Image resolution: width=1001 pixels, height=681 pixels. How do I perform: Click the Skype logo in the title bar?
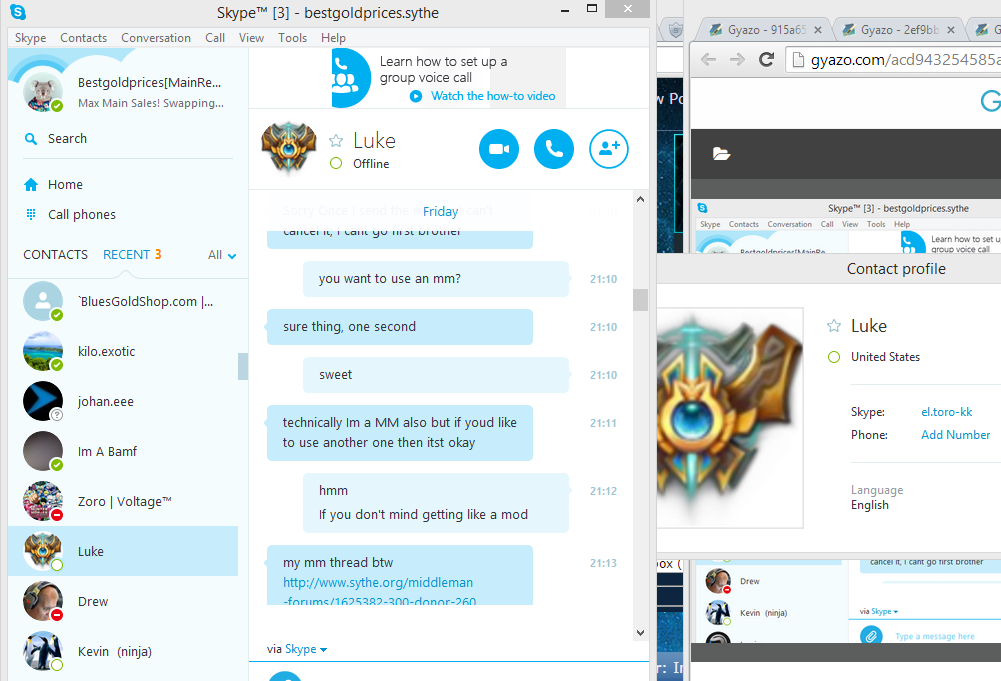point(18,11)
